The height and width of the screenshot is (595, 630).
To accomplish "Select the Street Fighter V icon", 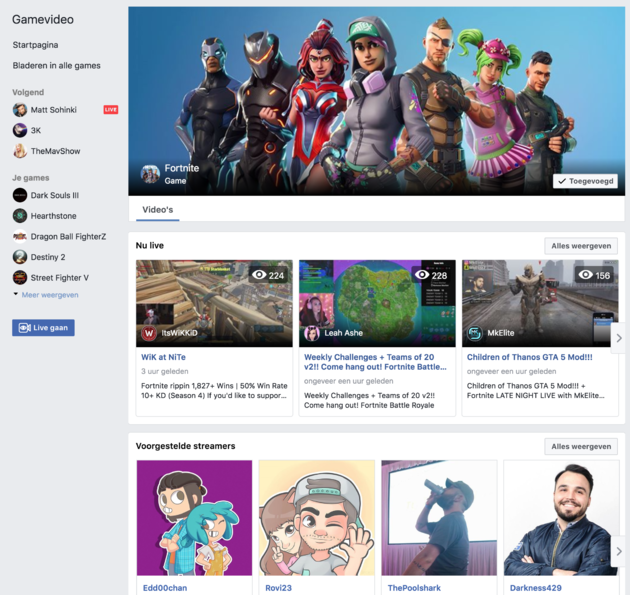I will (20, 278).
